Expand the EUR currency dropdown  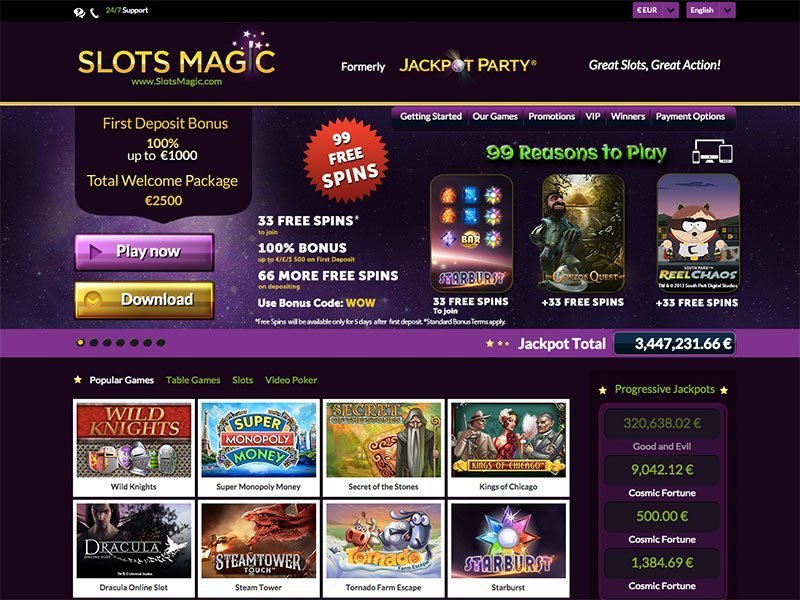click(656, 10)
